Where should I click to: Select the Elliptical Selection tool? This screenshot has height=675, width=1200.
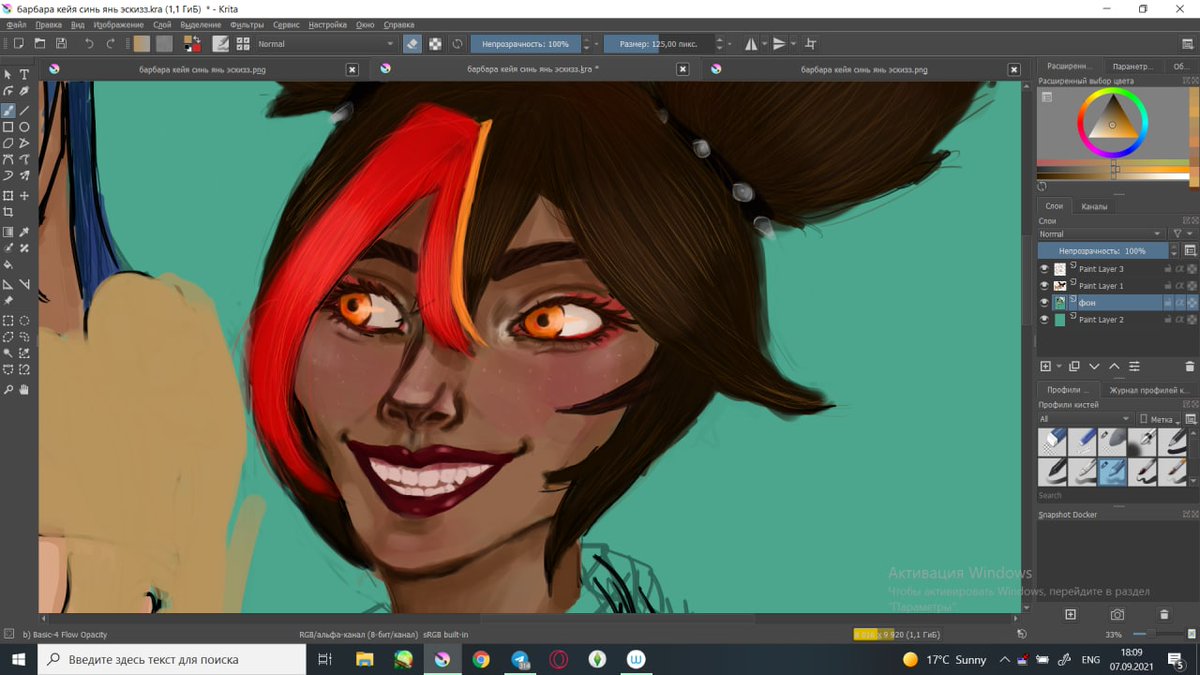click(24, 320)
